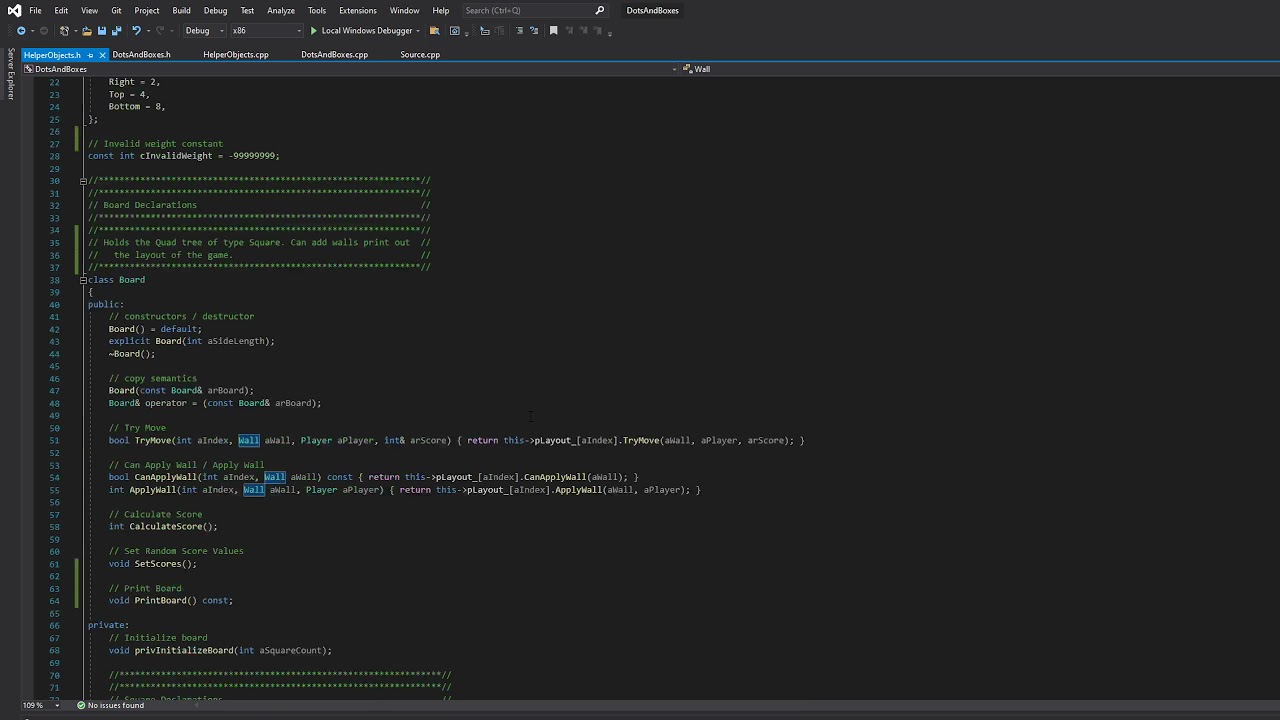This screenshot has height=720, width=1280.
Task: Open the undo history dropdown arrow
Action: tap(148, 31)
